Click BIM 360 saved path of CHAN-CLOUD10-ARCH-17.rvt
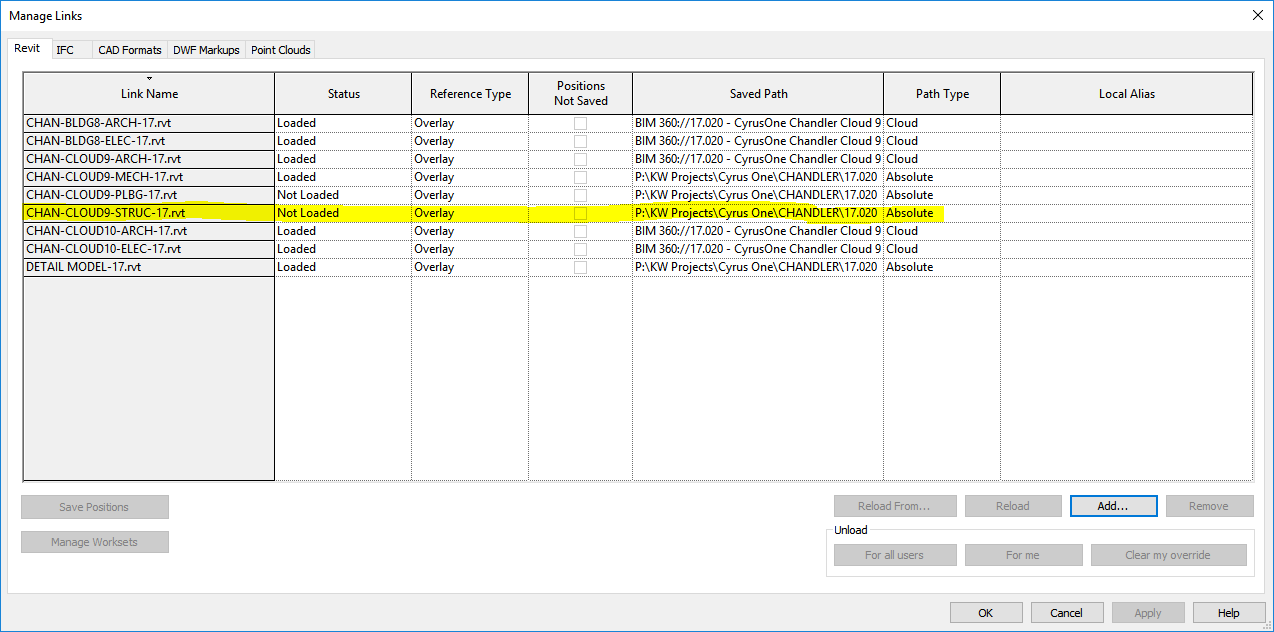The height and width of the screenshot is (632, 1274). 758,231
